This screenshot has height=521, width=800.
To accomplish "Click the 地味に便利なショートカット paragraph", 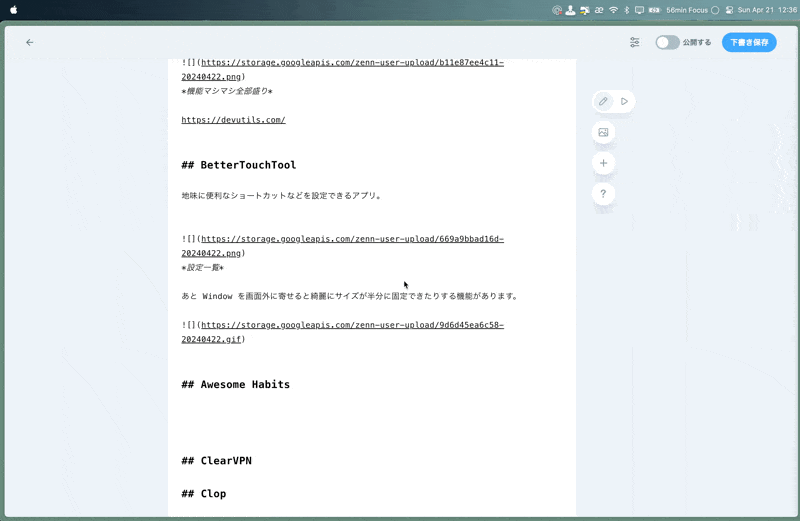I will pyautogui.click(x=282, y=195).
